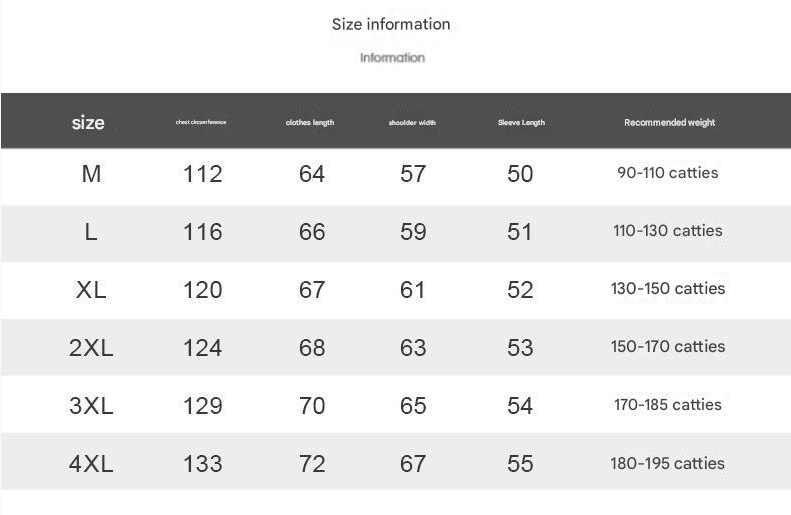Select the chest circumference column header

(201, 122)
